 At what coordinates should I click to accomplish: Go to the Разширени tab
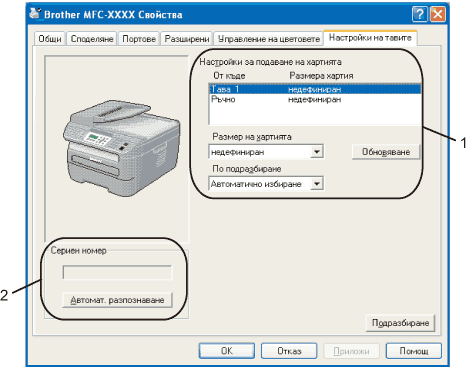[187, 39]
